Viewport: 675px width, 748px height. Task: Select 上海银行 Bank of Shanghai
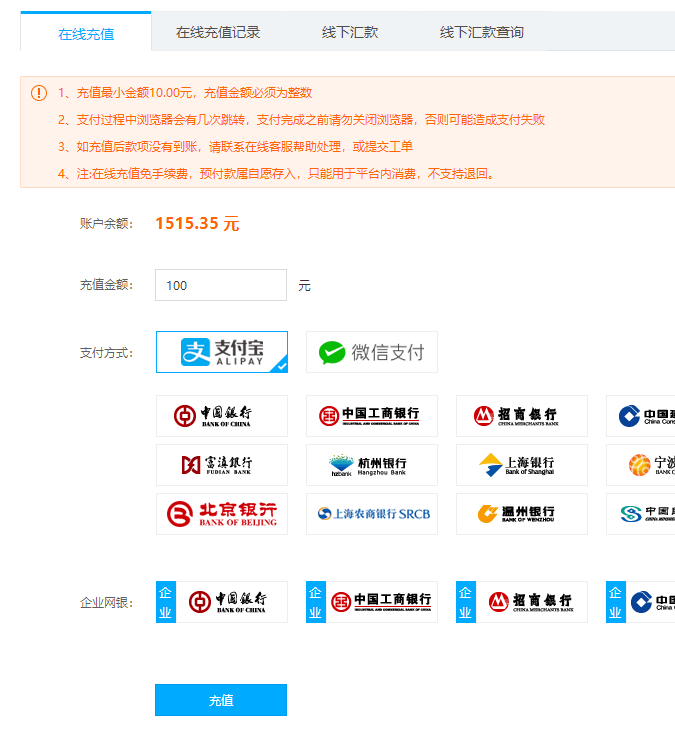[522, 465]
